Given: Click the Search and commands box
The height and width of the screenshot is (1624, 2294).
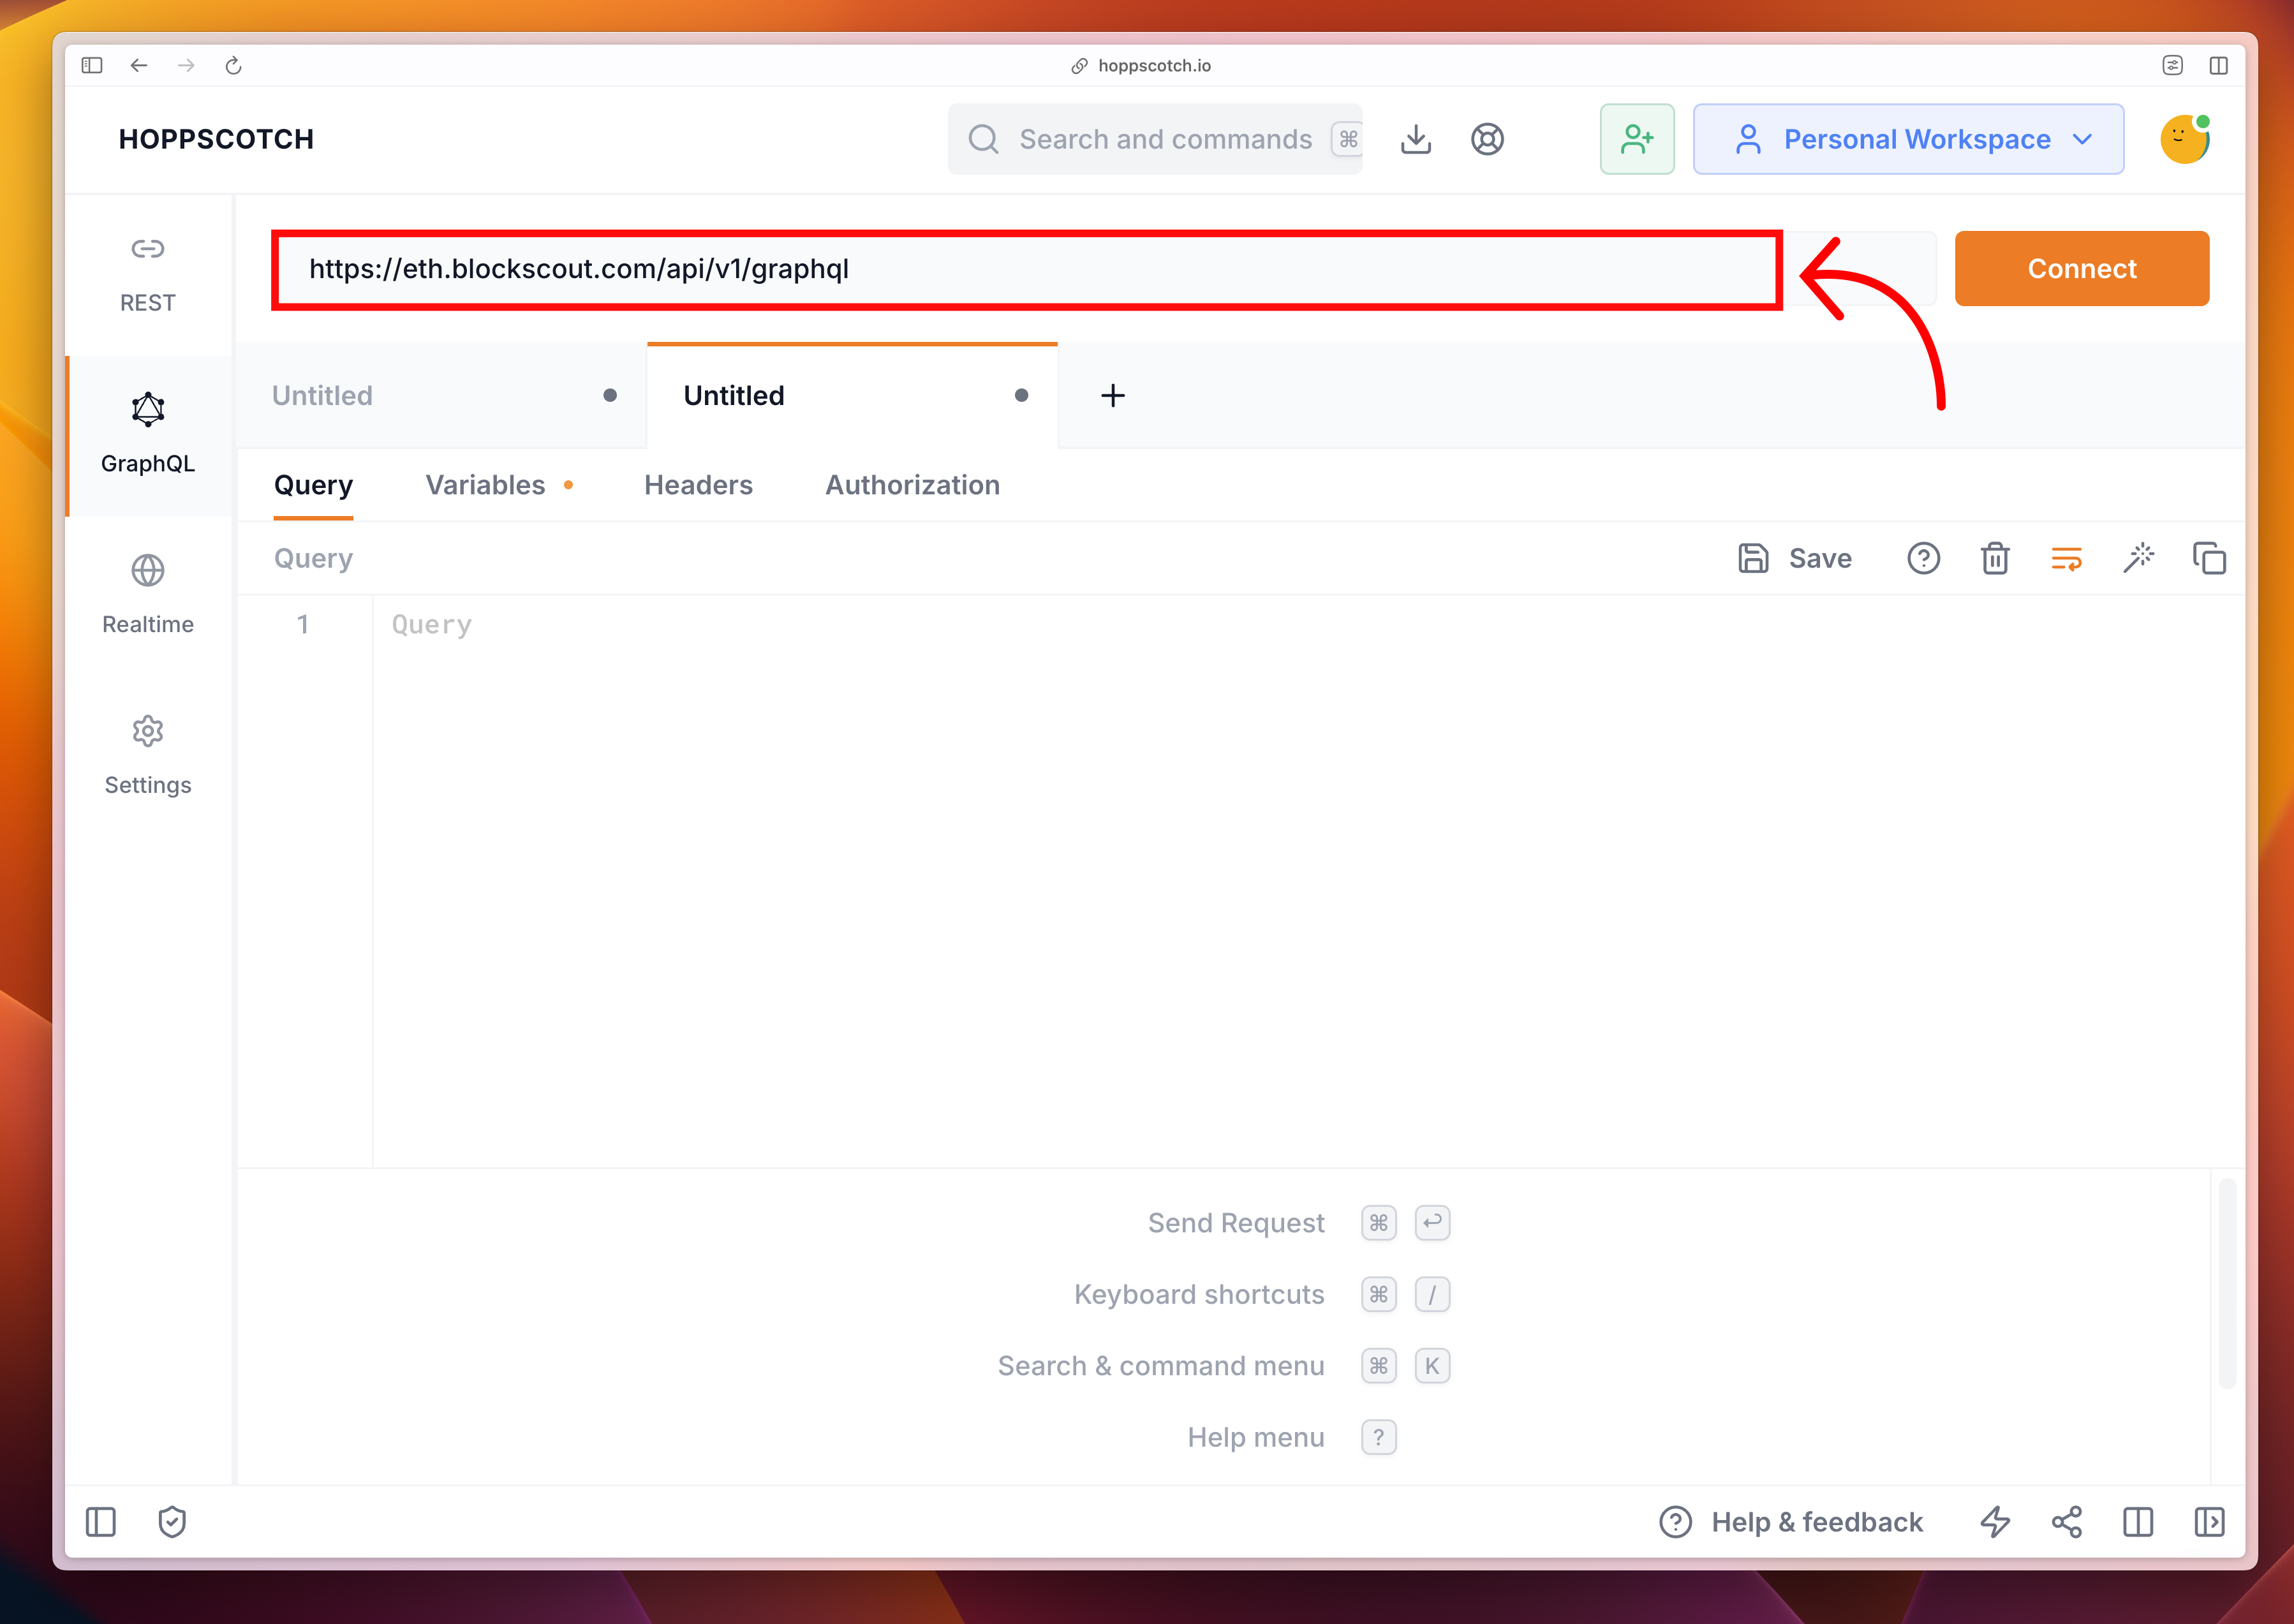Looking at the screenshot, I should [x=1155, y=139].
